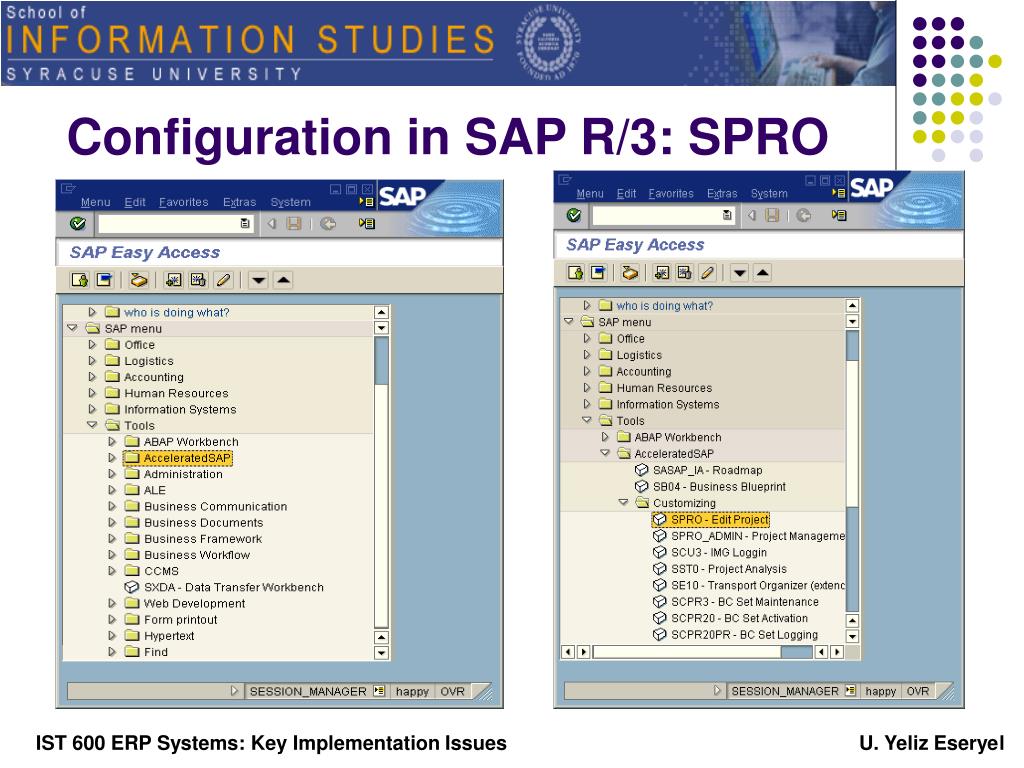Collapse AcceleratedSAP folder in right window tree
Viewport: 1024px width, 768px height.
[x=605, y=453]
